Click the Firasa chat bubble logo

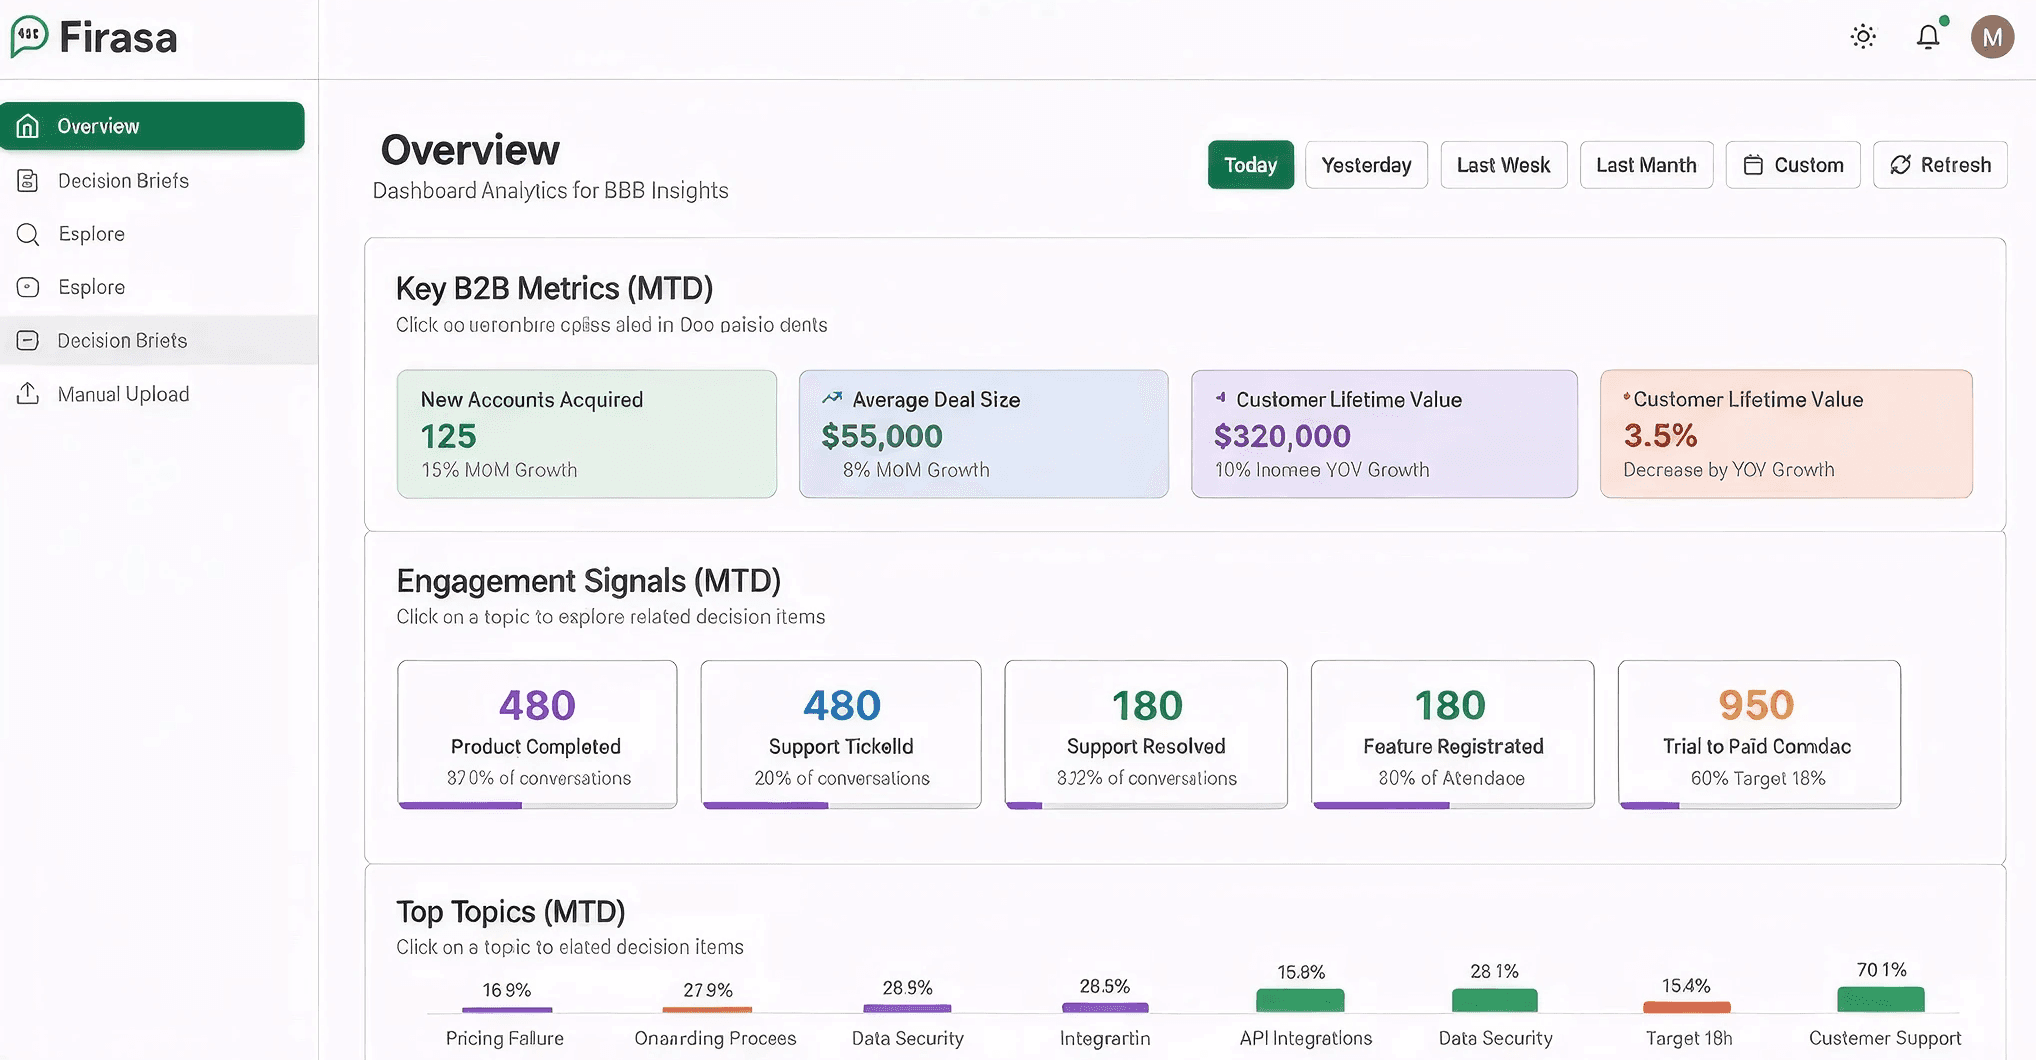tap(29, 37)
